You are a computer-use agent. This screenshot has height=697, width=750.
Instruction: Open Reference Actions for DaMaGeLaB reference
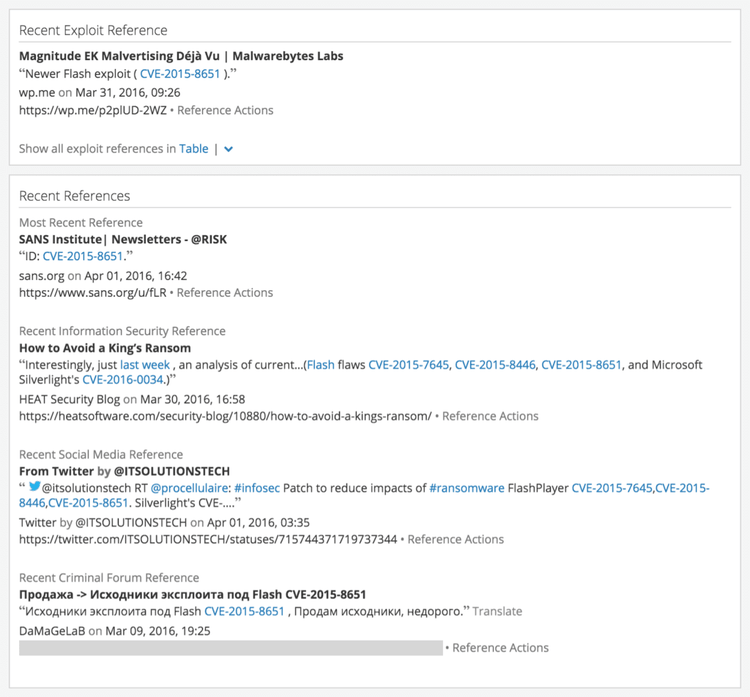point(500,648)
